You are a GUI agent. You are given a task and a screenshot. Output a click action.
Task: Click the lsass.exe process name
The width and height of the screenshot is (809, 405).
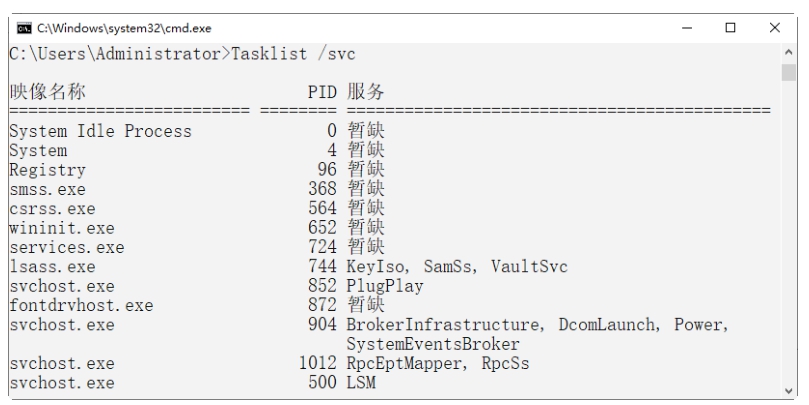(53, 267)
